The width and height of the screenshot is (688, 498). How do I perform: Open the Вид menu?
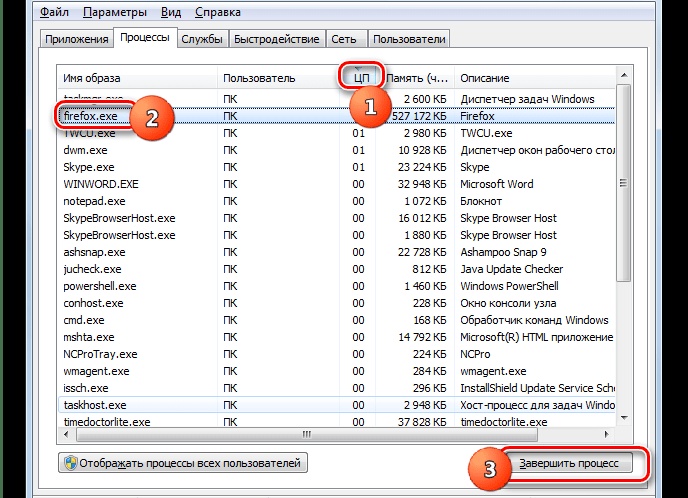[x=171, y=12]
